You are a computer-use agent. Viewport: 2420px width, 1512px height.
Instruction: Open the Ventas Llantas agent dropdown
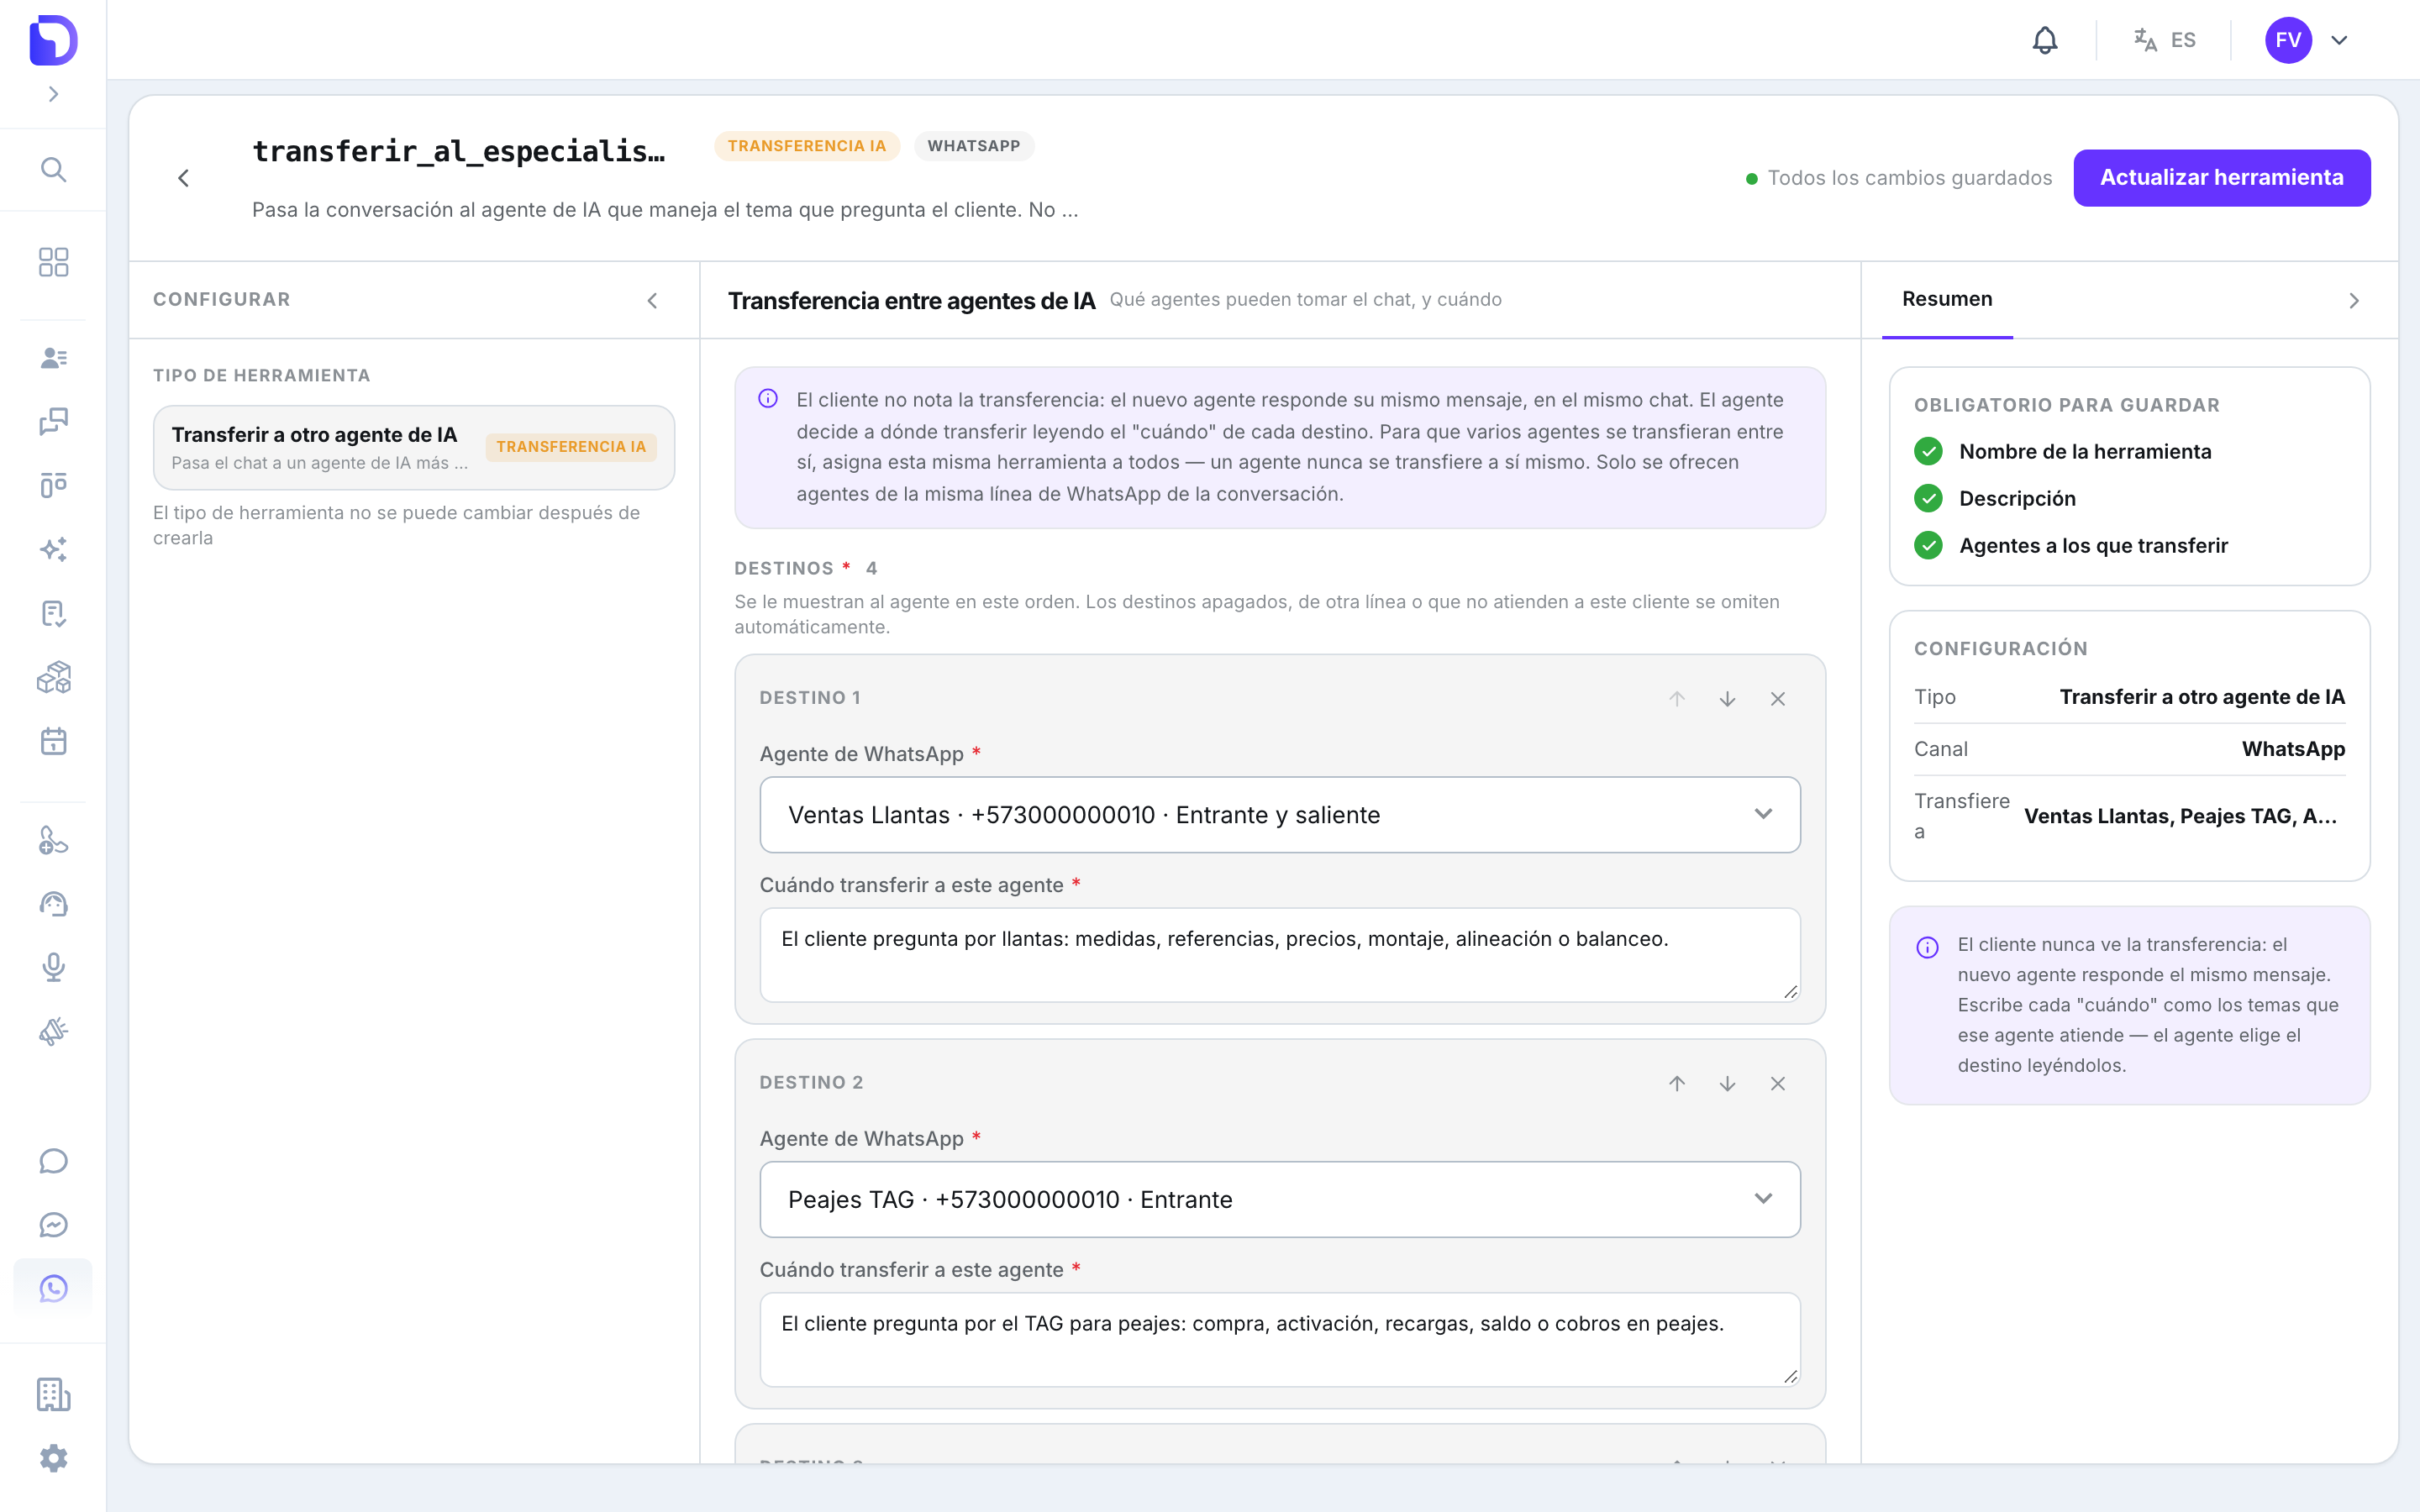[x=1280, y=815]
